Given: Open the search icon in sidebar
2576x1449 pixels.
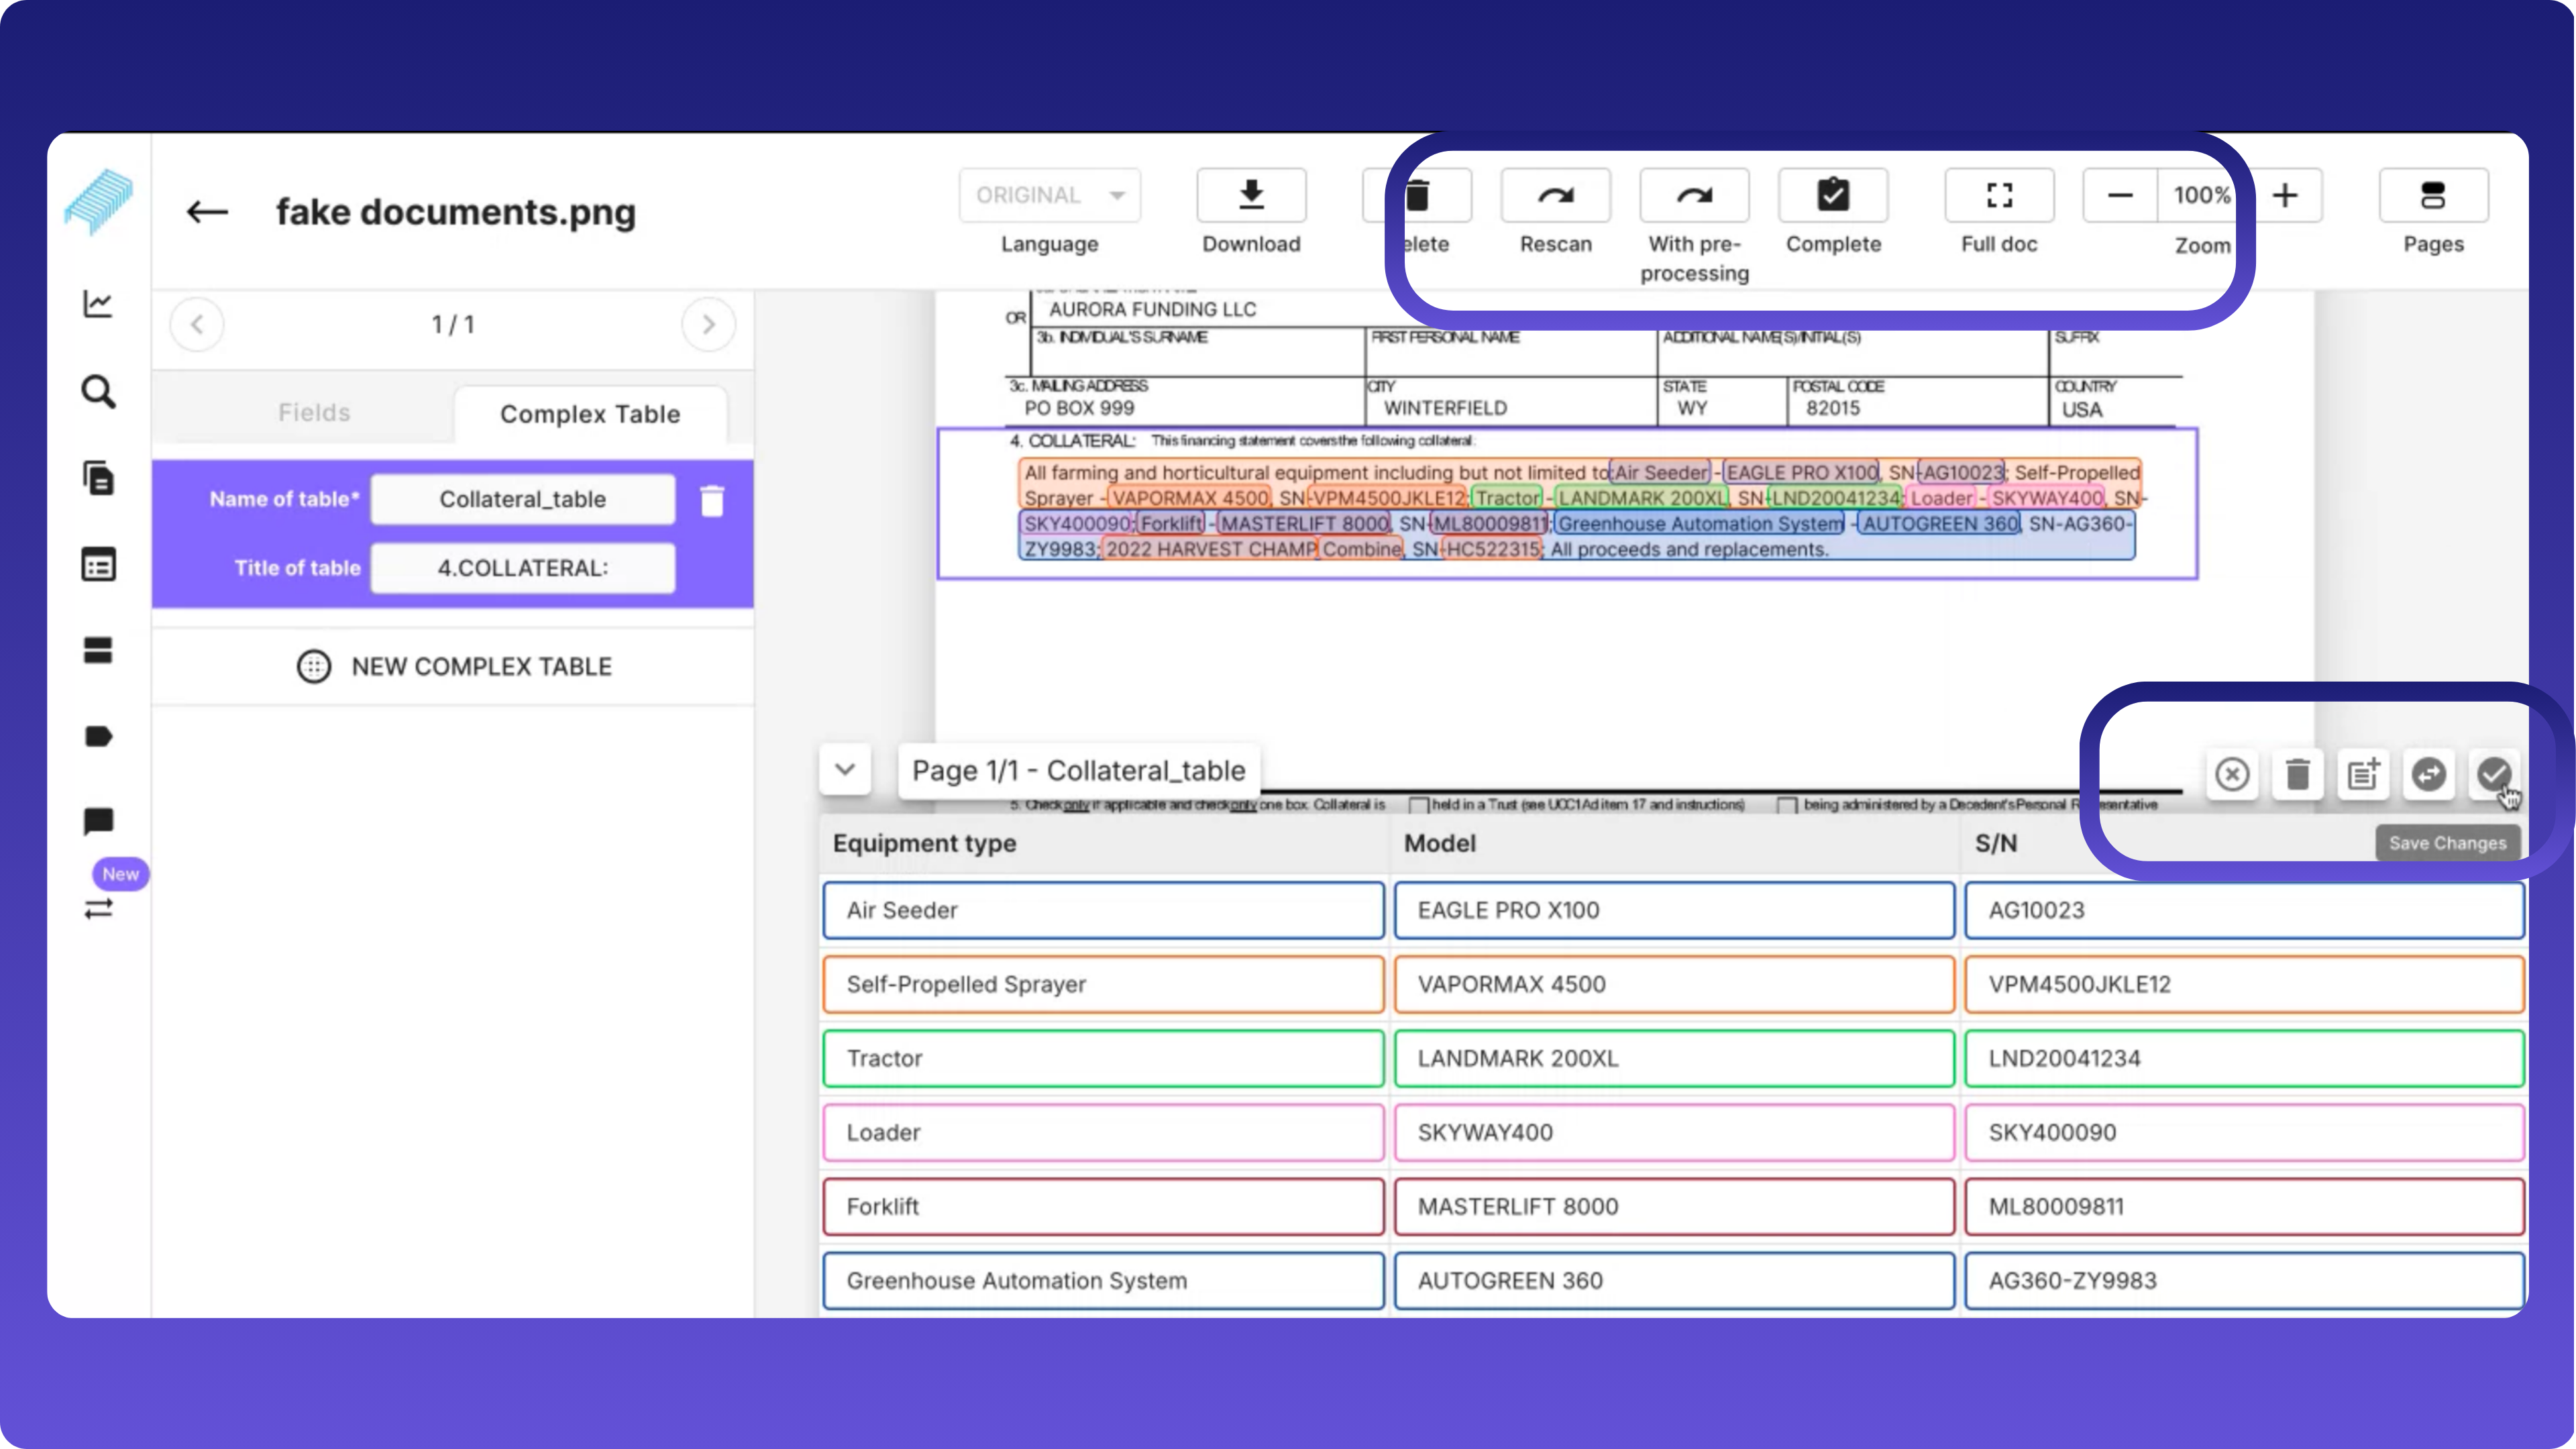Looking at the screenshot, I should click(x=98, y=391).
